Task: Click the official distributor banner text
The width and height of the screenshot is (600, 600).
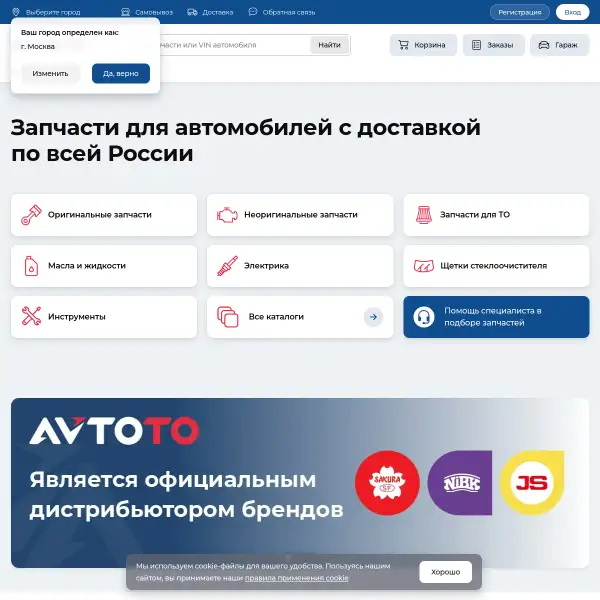Action: tap(186, 495)
